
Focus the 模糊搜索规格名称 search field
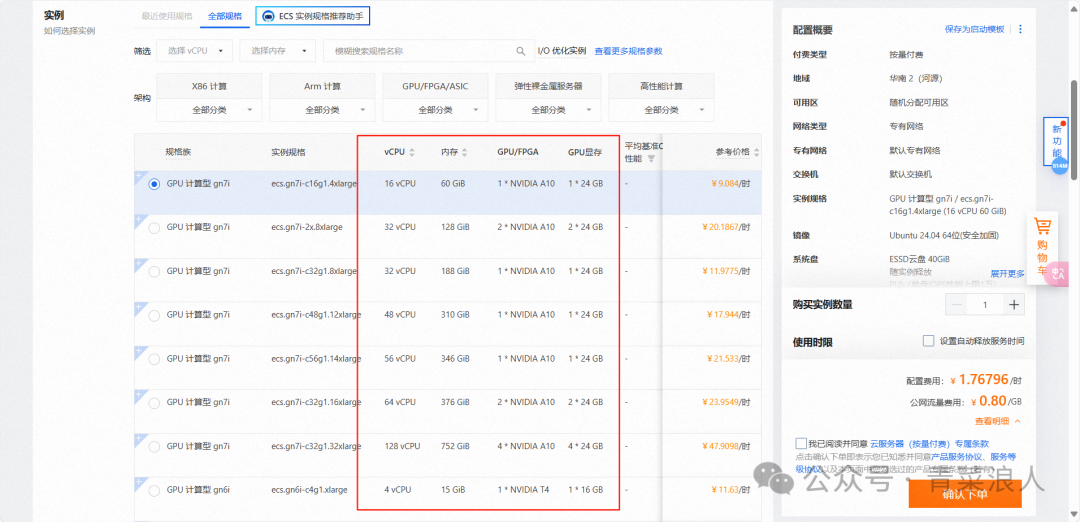click(x=428, y=51)
